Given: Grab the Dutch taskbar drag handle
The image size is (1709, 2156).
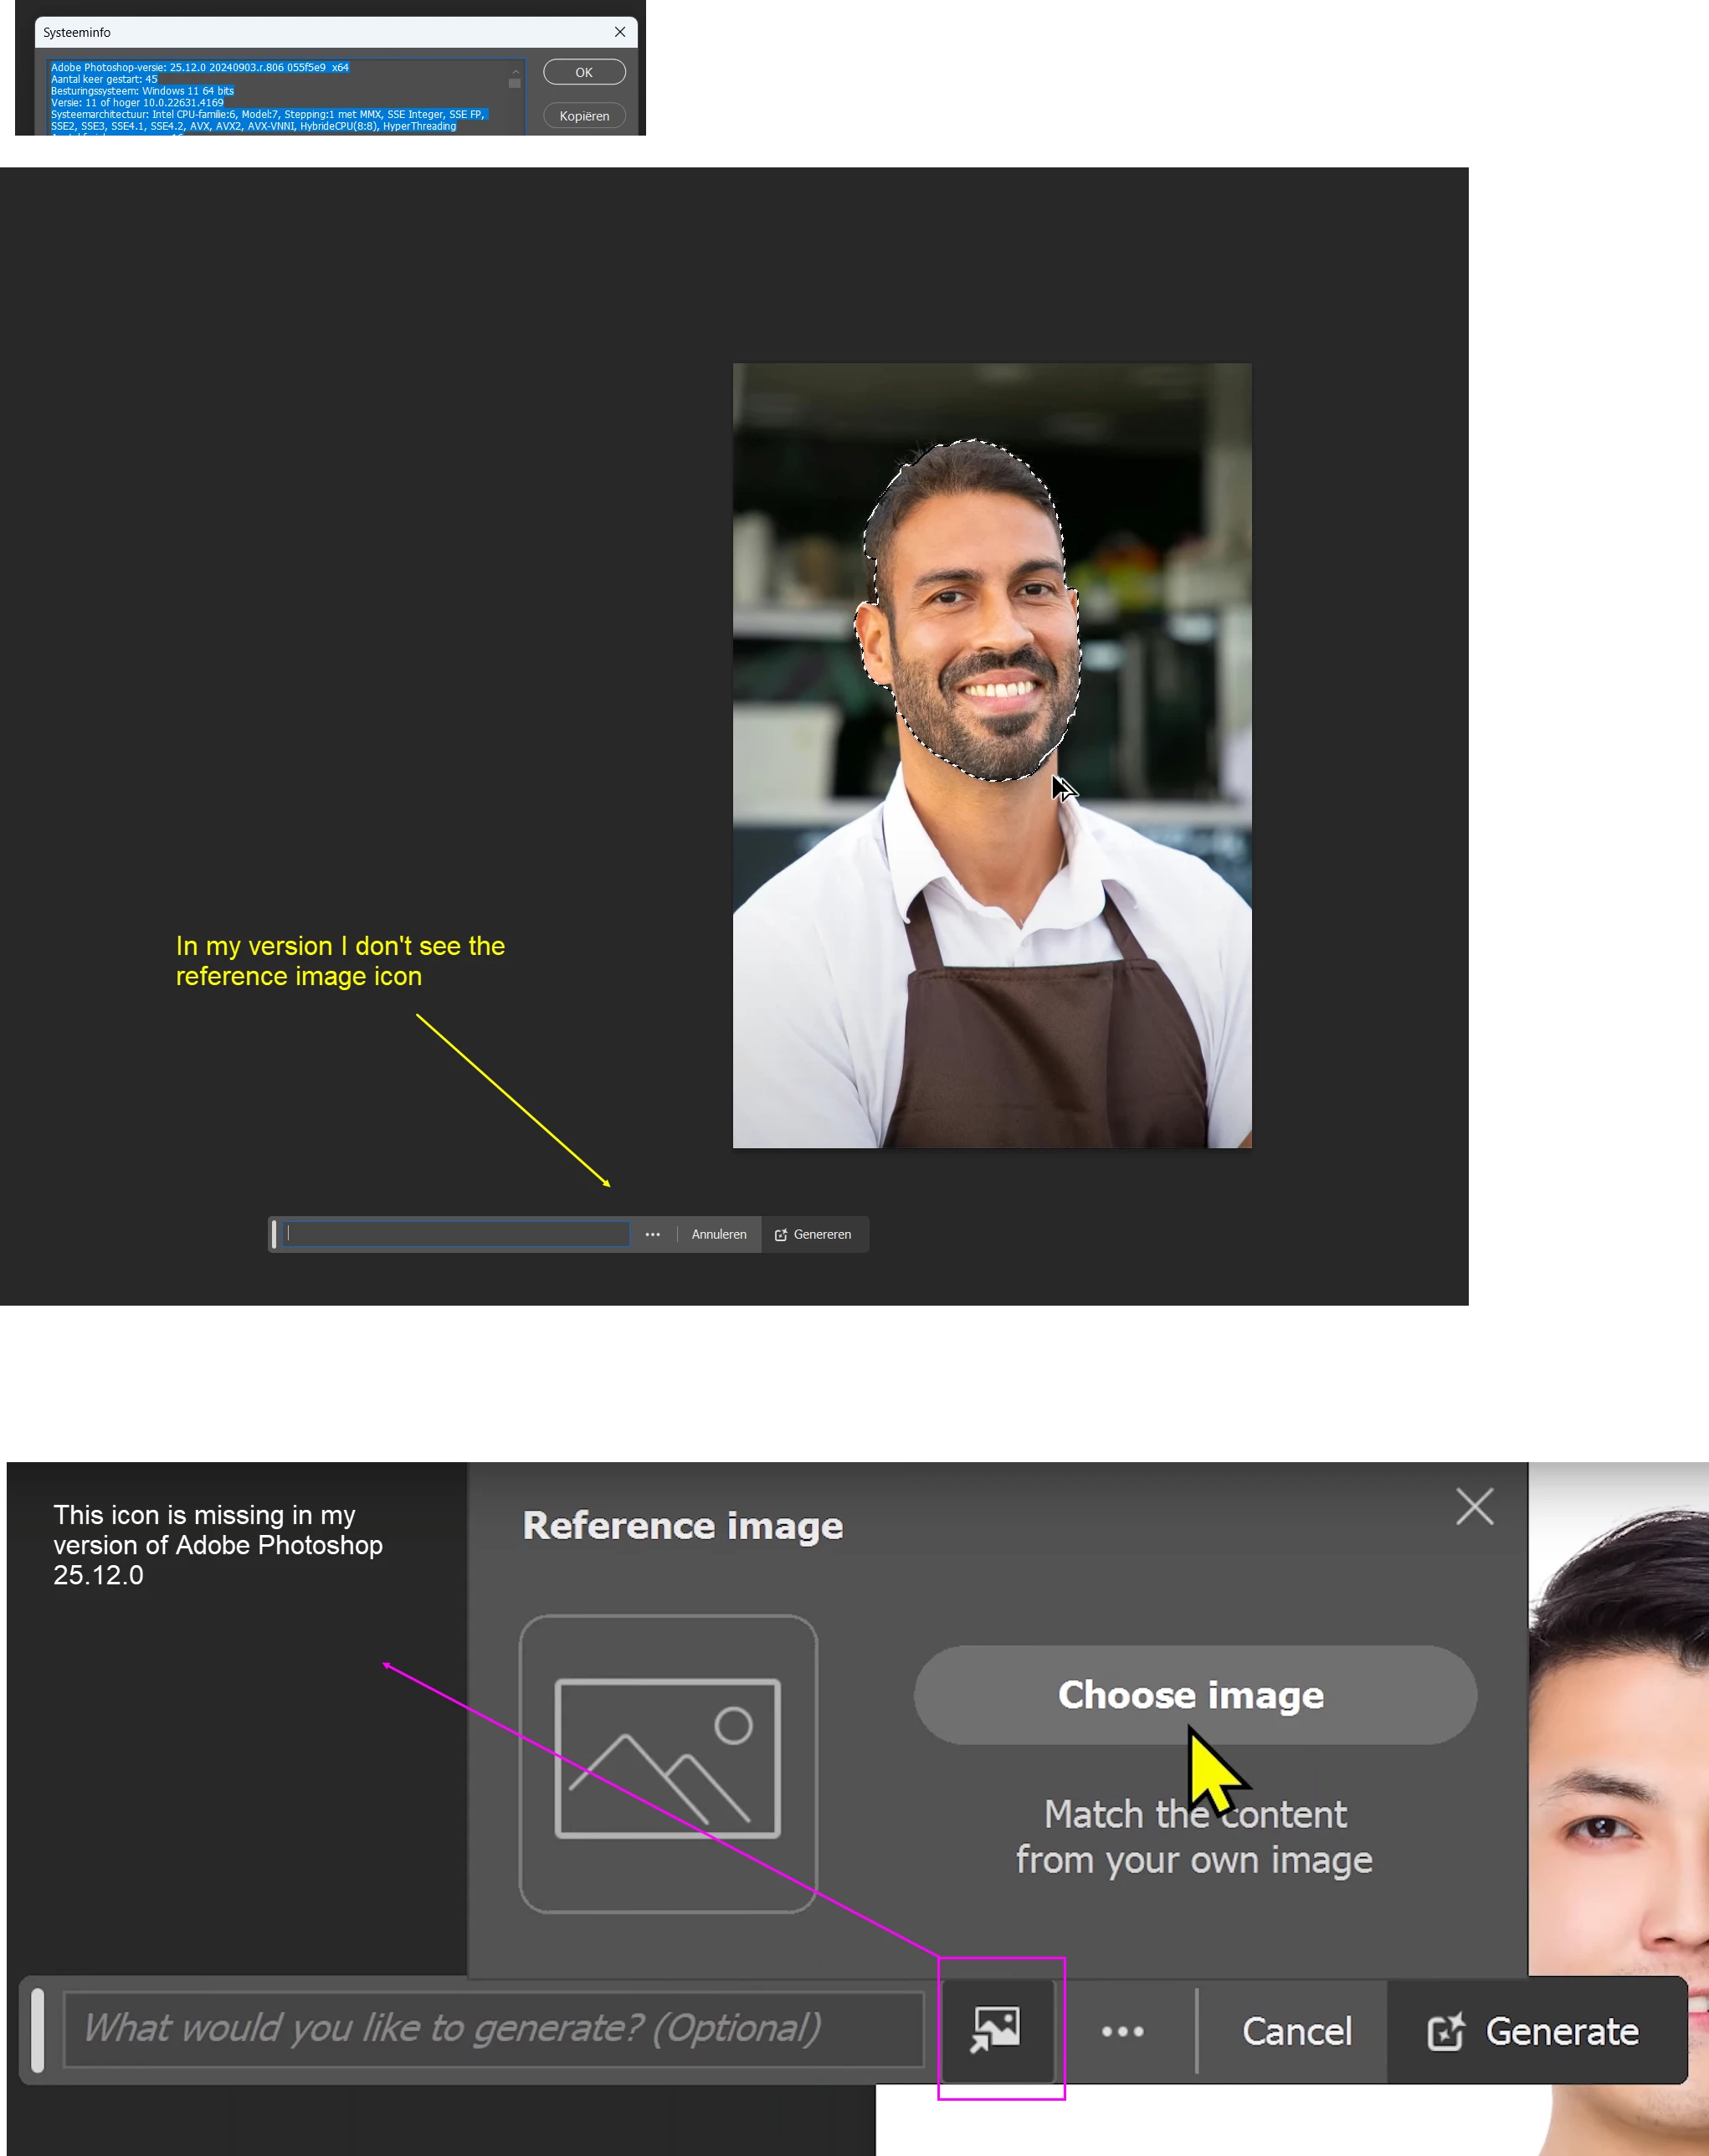Looking at the screenshot, I should click(274, 1234).
